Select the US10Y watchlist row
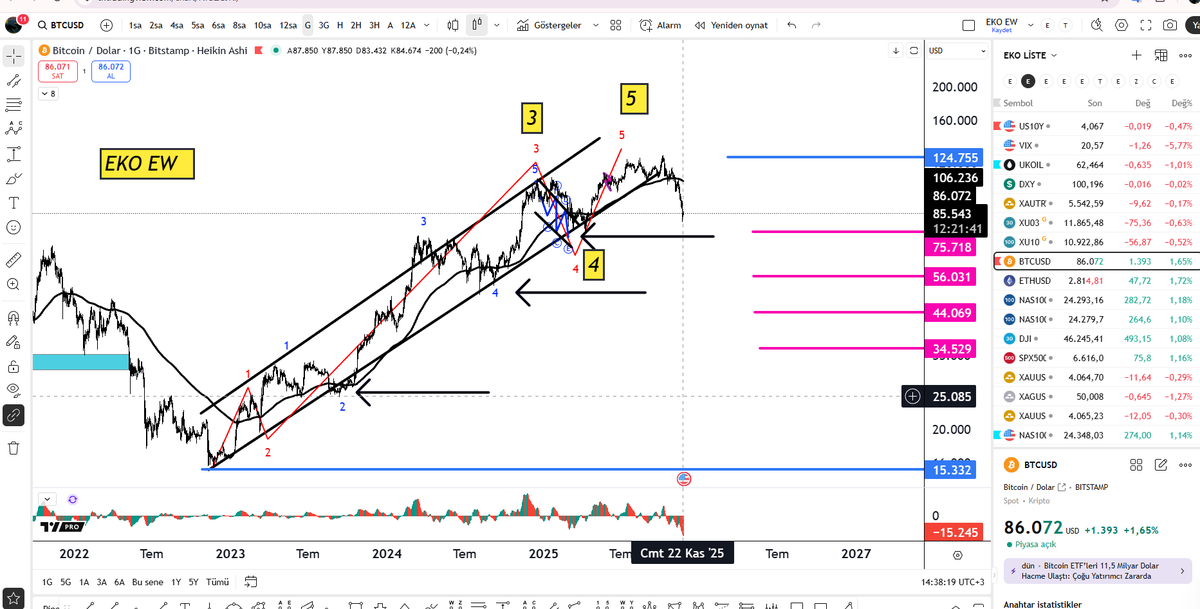Image resolution: width=1200 pixels, height=609 pixels. [x=1096, y=126]
